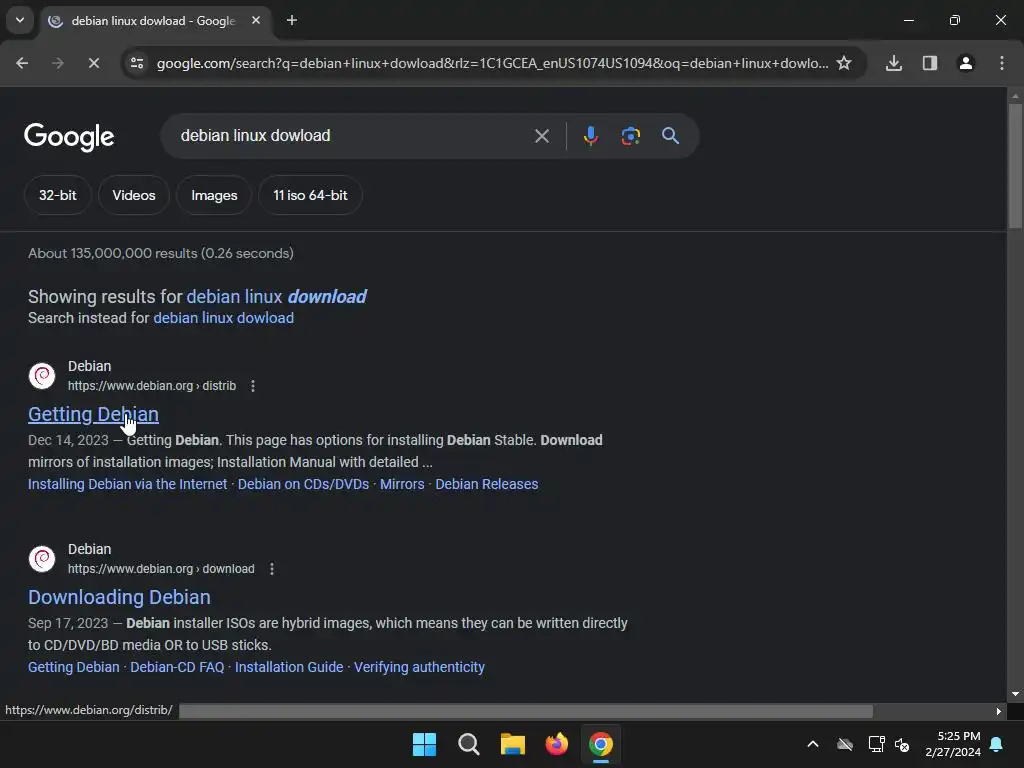Image resolution: width=1024 pixels, height=768 pixels.
Task: Stop loading the page
Action: tap(93, 63)
